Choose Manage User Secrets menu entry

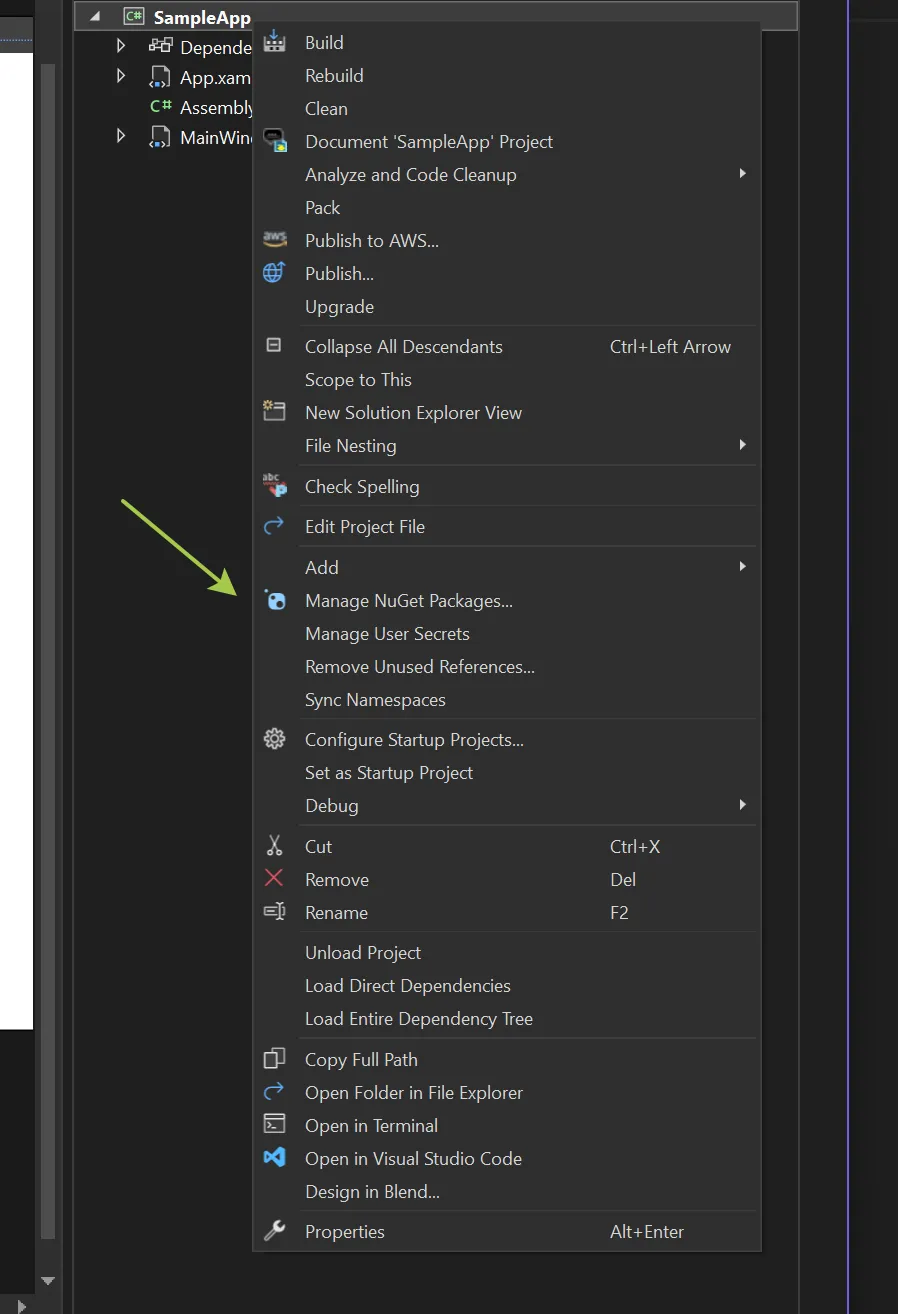tap(387, 633)
